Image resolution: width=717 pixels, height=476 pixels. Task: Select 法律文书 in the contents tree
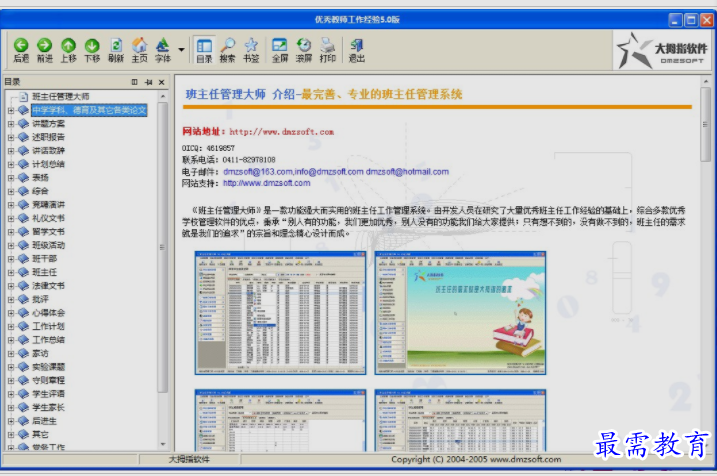[x=48, y=286]
